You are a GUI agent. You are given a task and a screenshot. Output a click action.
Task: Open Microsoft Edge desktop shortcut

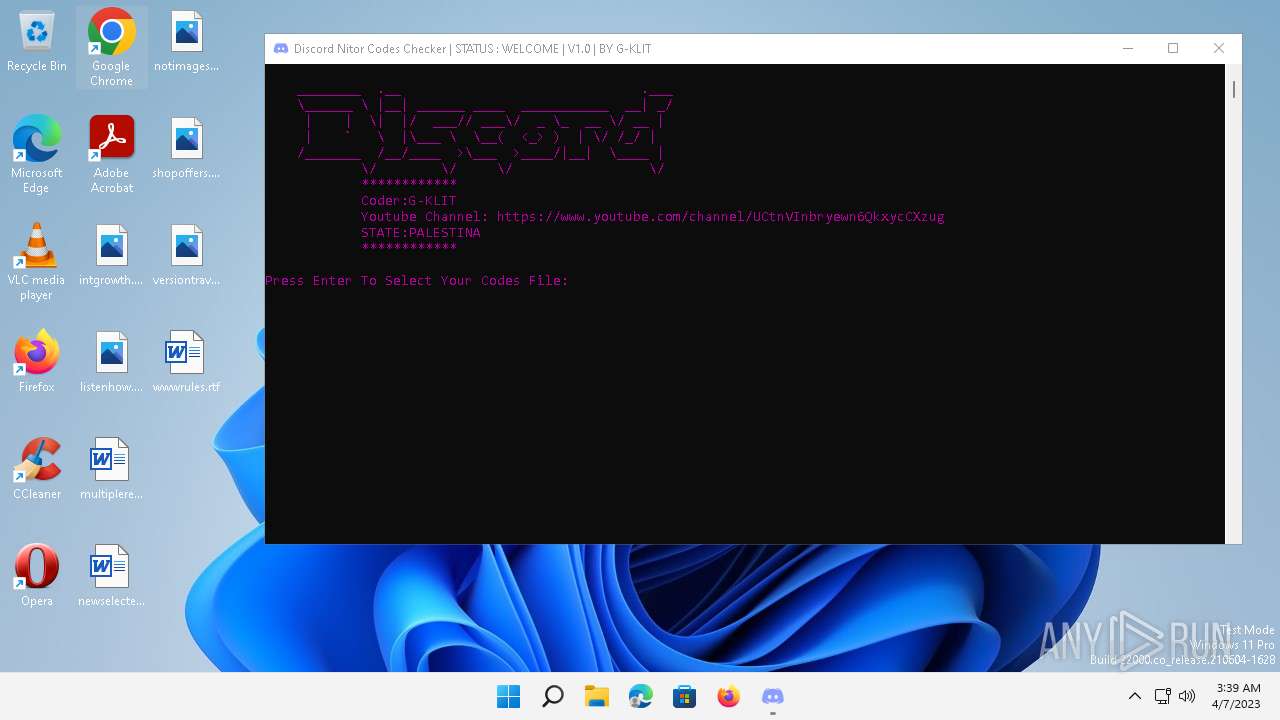(x=37, y=154)
